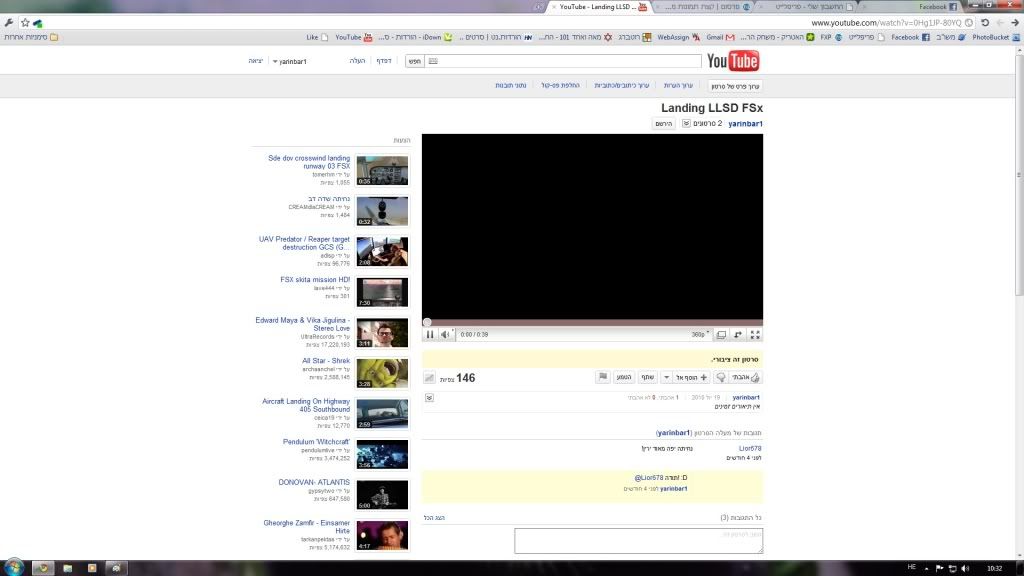Open the Facebook bookmark in bookmarks bar
This screenshot has width=1024, height=576.
910,37
